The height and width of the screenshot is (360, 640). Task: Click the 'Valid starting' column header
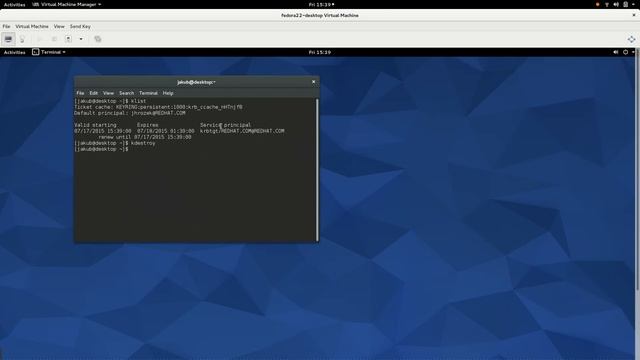pyautogui.click(x=95, y=125)
